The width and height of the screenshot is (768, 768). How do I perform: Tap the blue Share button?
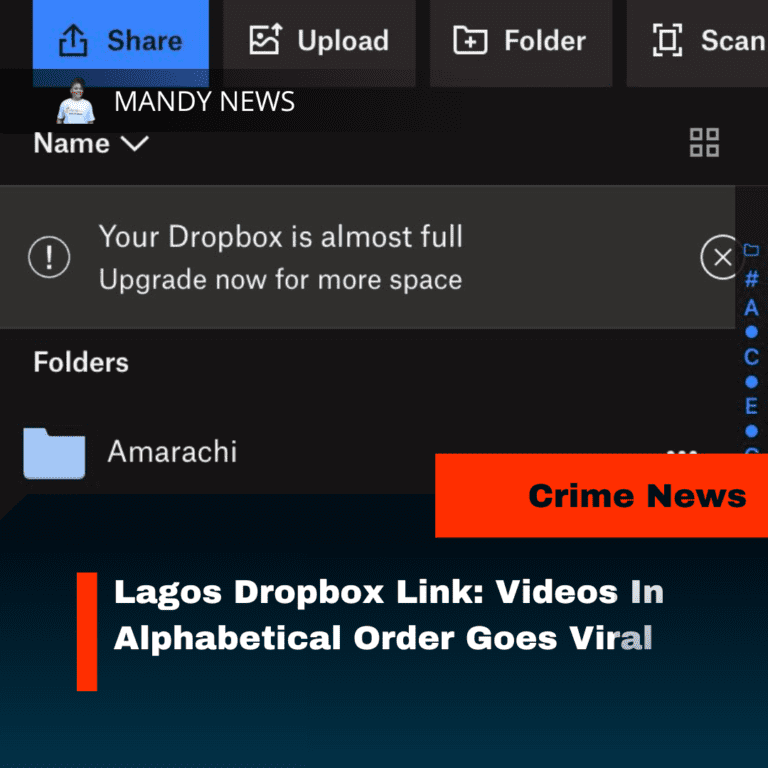pyautogui.click(x=120, y=42)
